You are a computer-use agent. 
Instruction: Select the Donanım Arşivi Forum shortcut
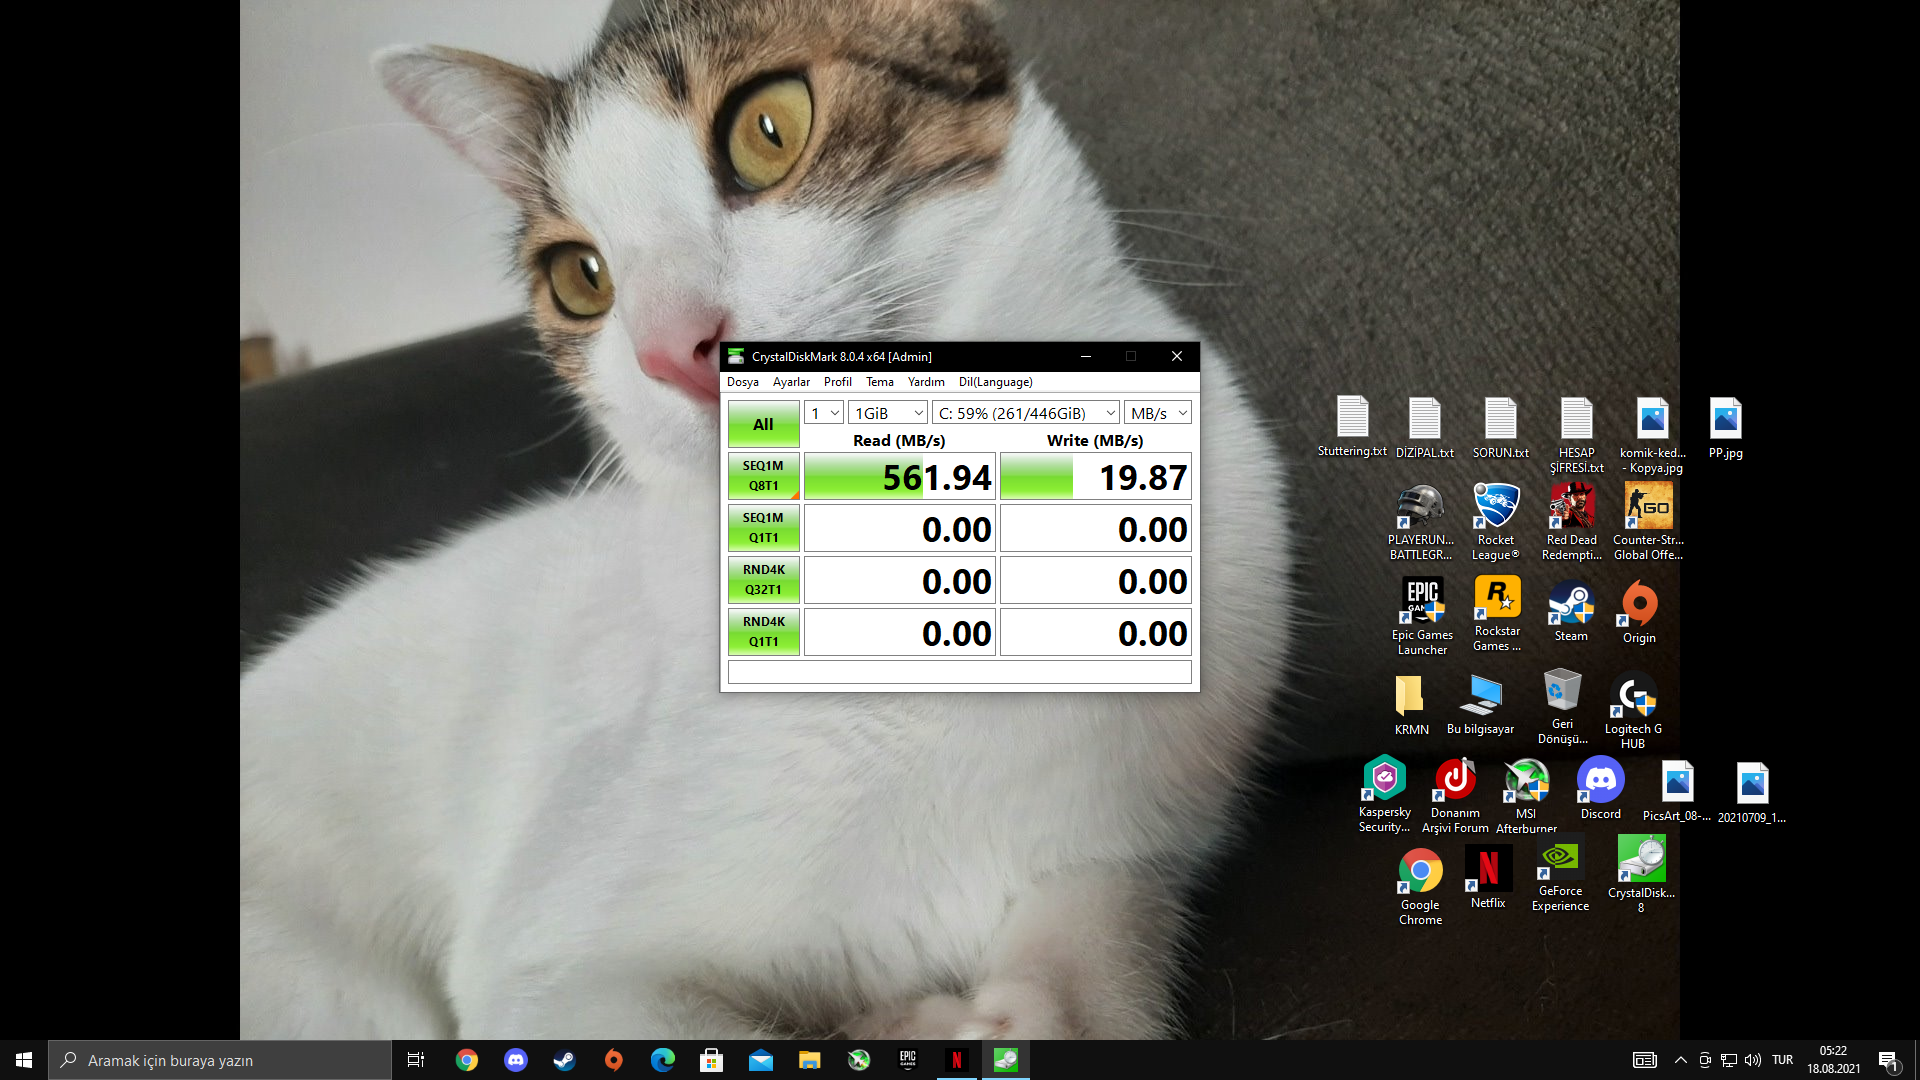pyautogui.click(x=1455, y=796)
